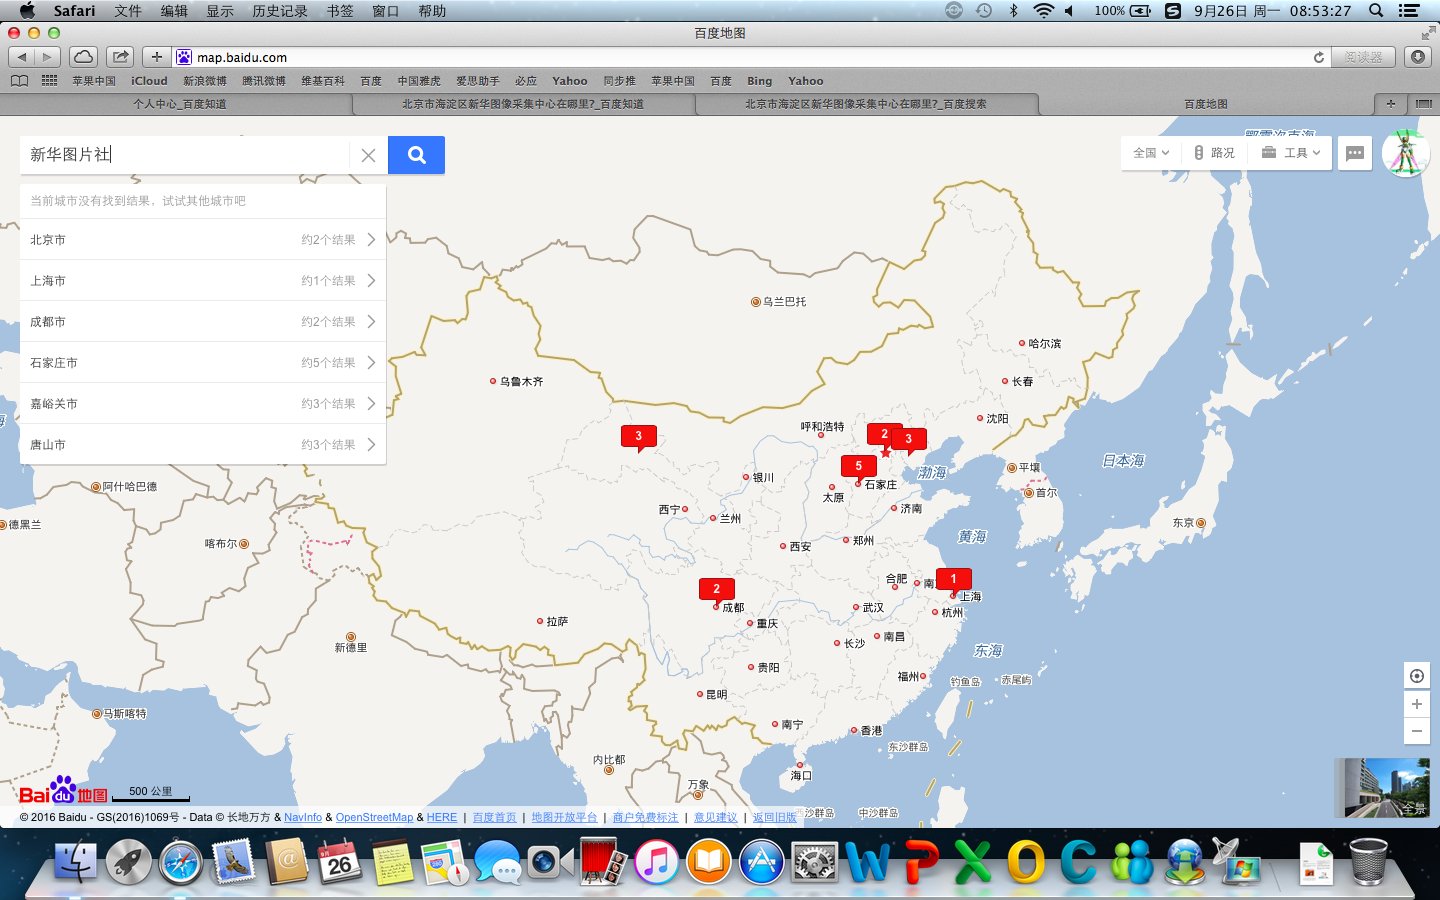This screenshot has height=900, width=1440.
Task: Zoom out the map with minus button
Action: tap(1416, 732)
